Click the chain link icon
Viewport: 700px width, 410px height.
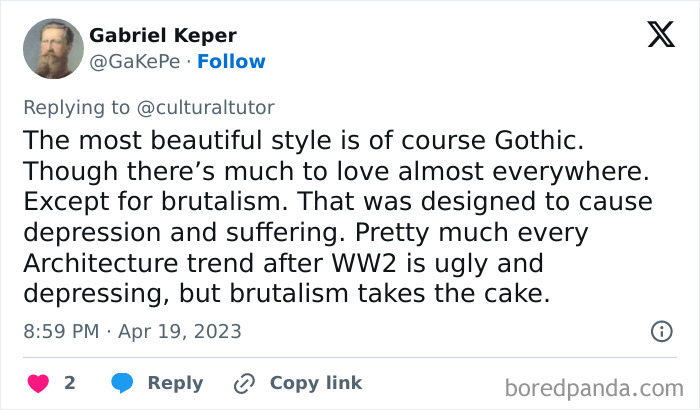244,383
